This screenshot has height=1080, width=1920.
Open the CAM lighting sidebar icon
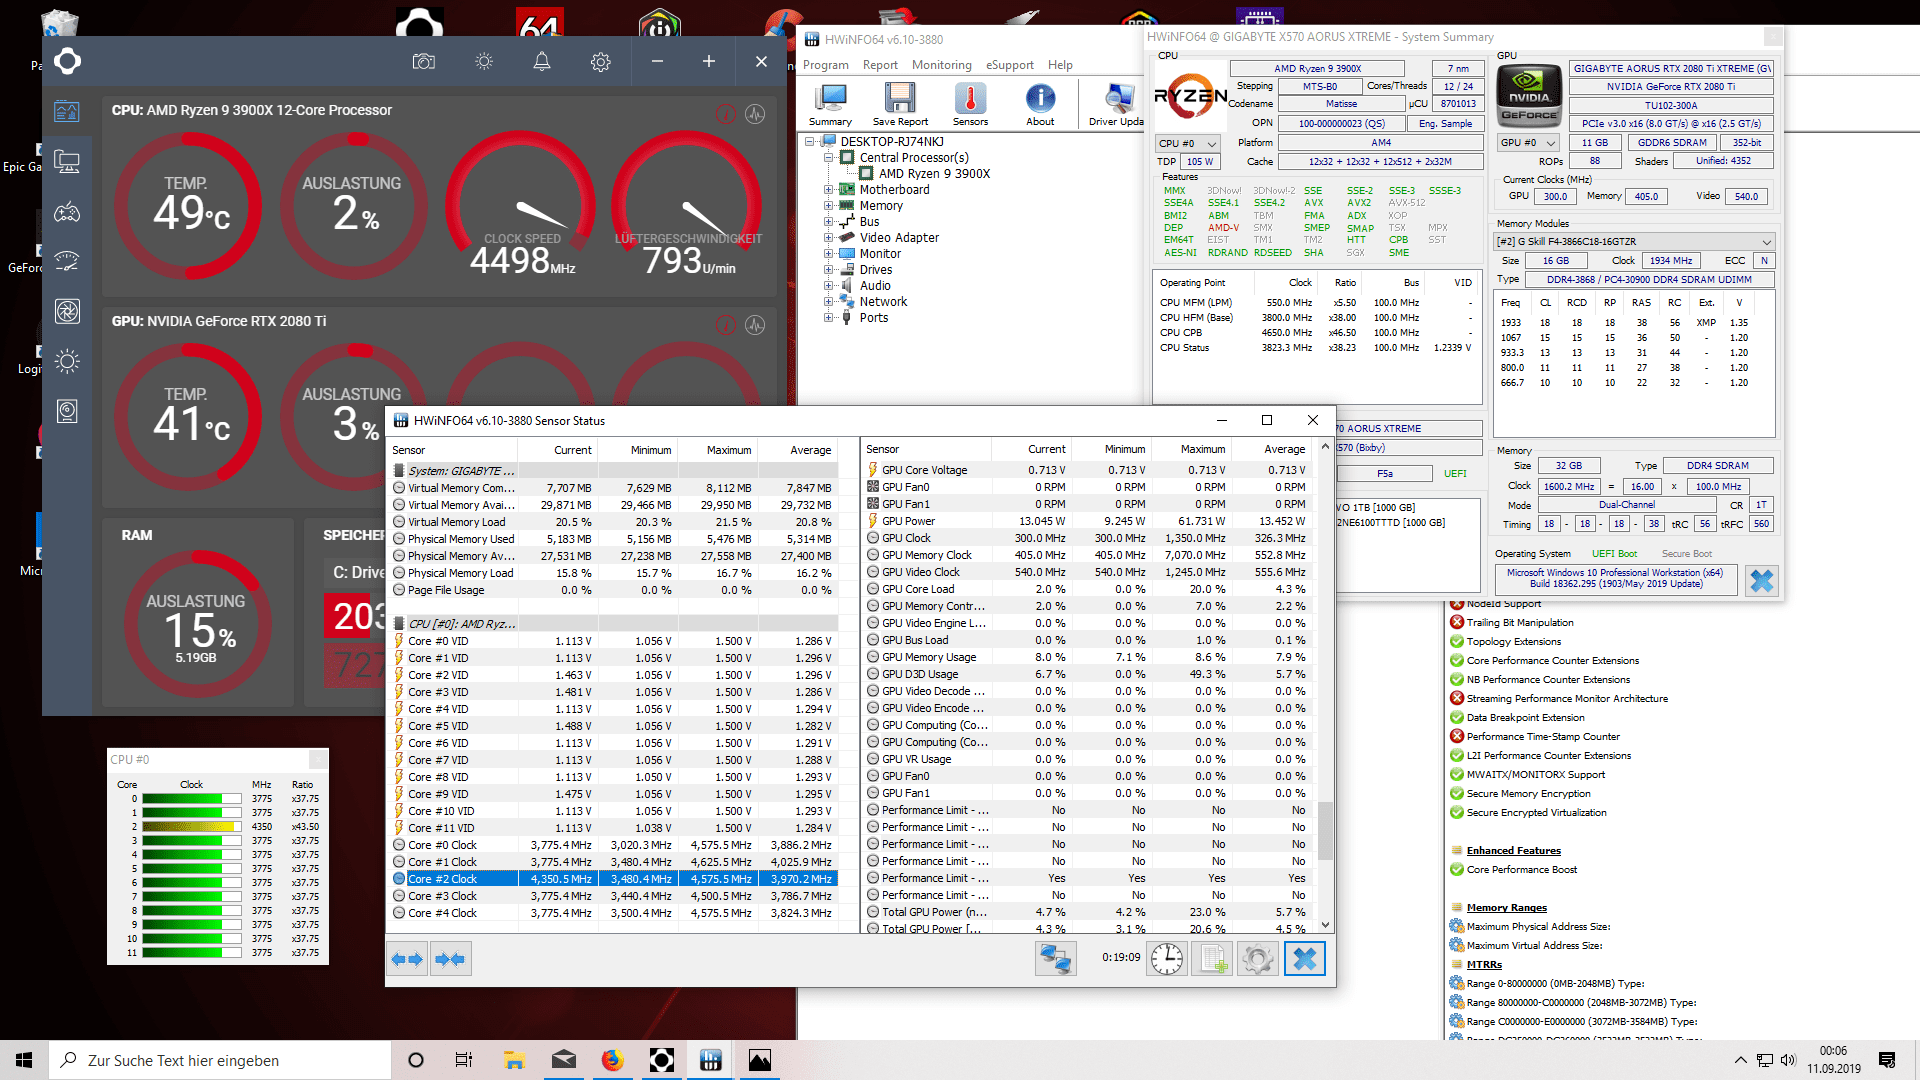click(67, 361)
